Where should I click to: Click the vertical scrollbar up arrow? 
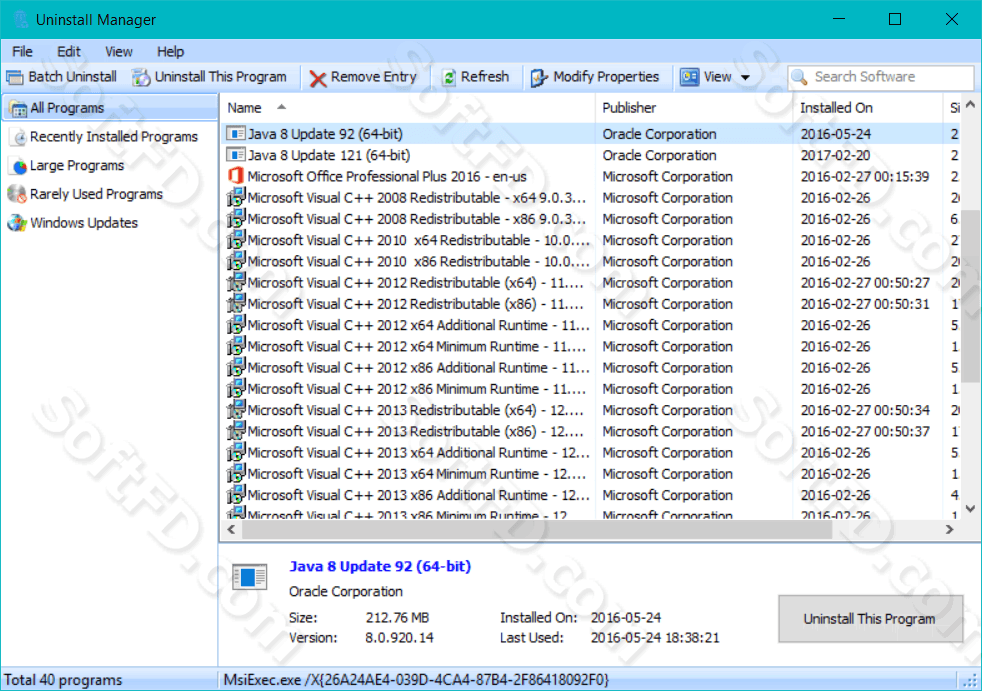pos(971,104)
